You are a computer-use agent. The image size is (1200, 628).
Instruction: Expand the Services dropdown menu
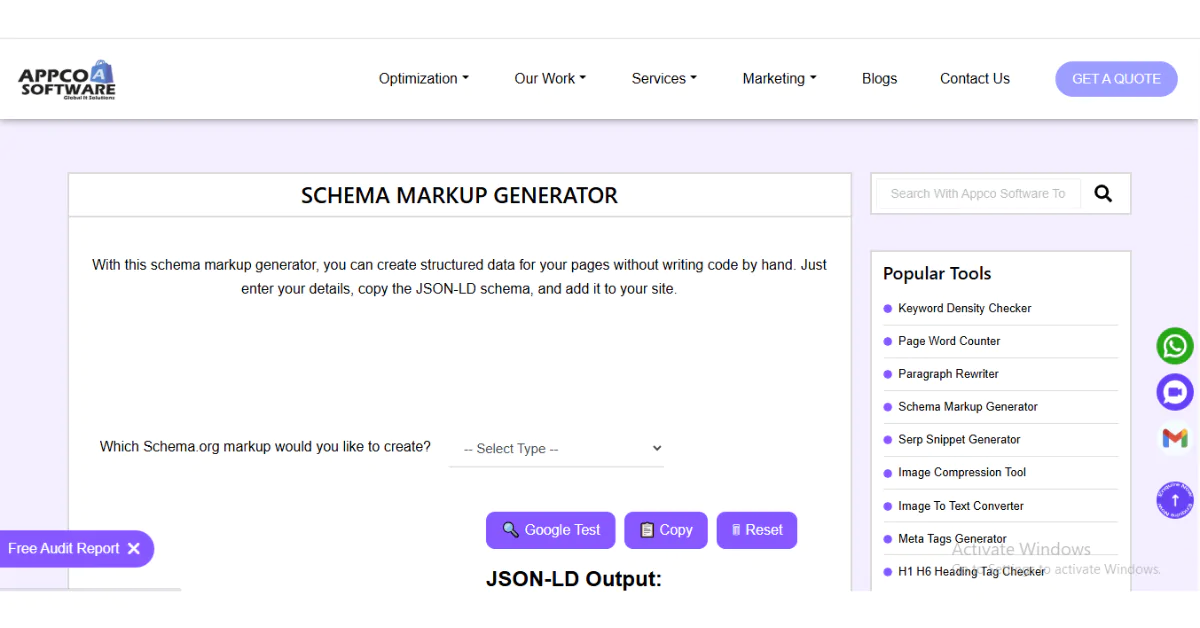pyautogui.click(x=663, y=78)
